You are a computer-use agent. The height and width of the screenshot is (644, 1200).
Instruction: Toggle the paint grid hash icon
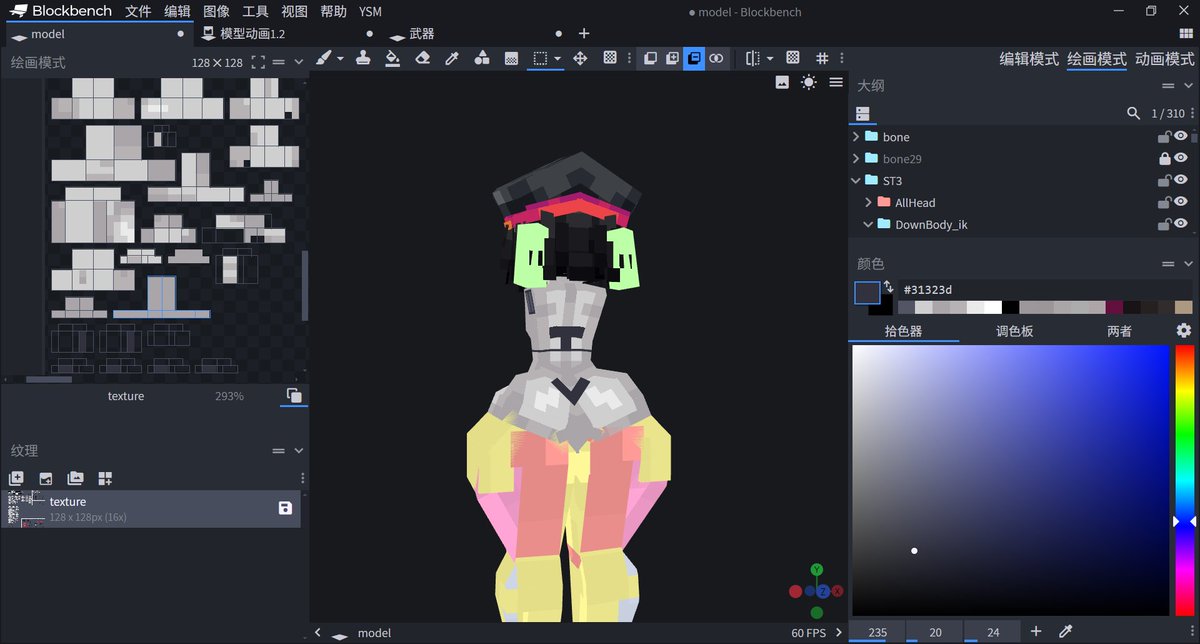point(822,59)
